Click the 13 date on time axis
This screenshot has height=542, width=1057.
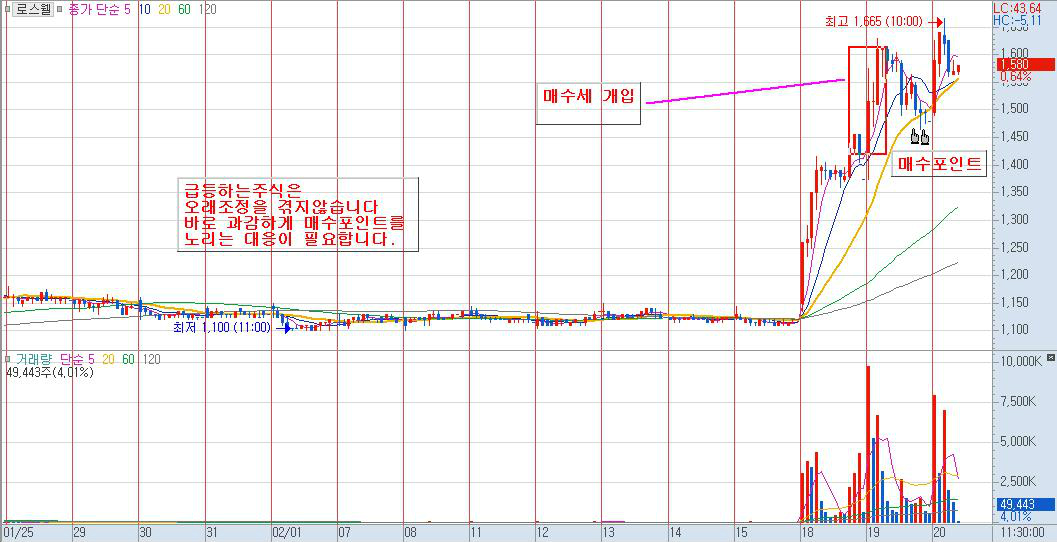click(x=609, y=533)
